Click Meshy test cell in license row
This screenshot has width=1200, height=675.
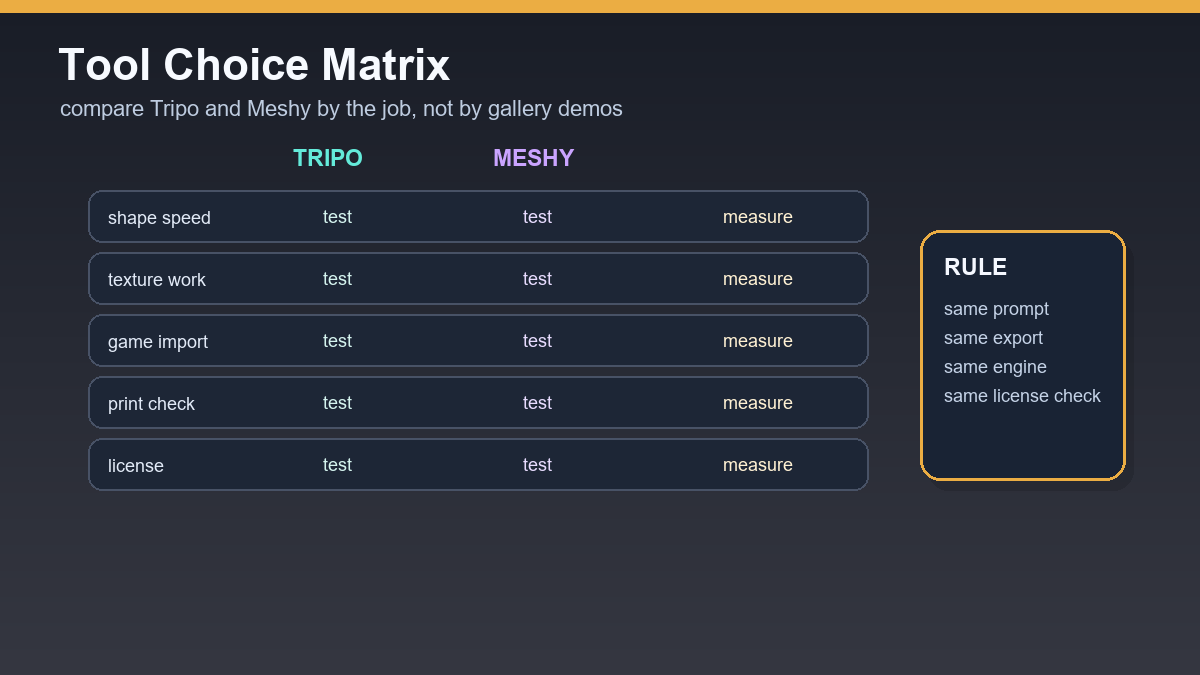pos(537,465)
